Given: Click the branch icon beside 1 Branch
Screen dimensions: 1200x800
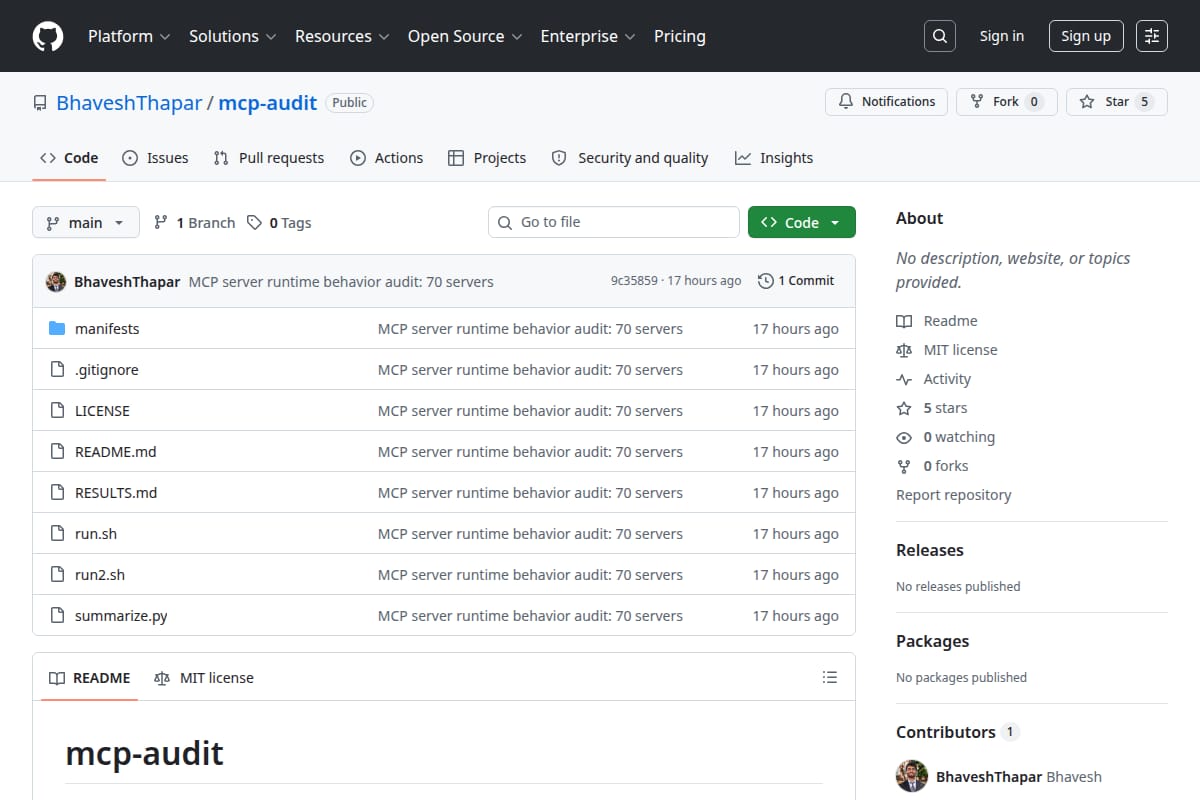Looking at the screenshot, I should click(x=161, y=222).
